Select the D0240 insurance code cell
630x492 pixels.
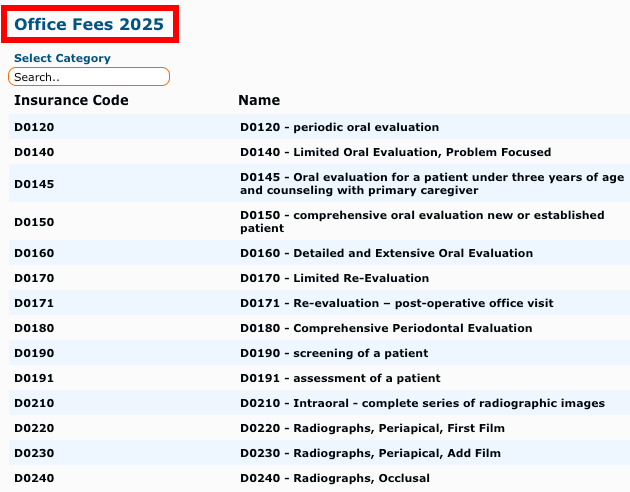[34, 478]
